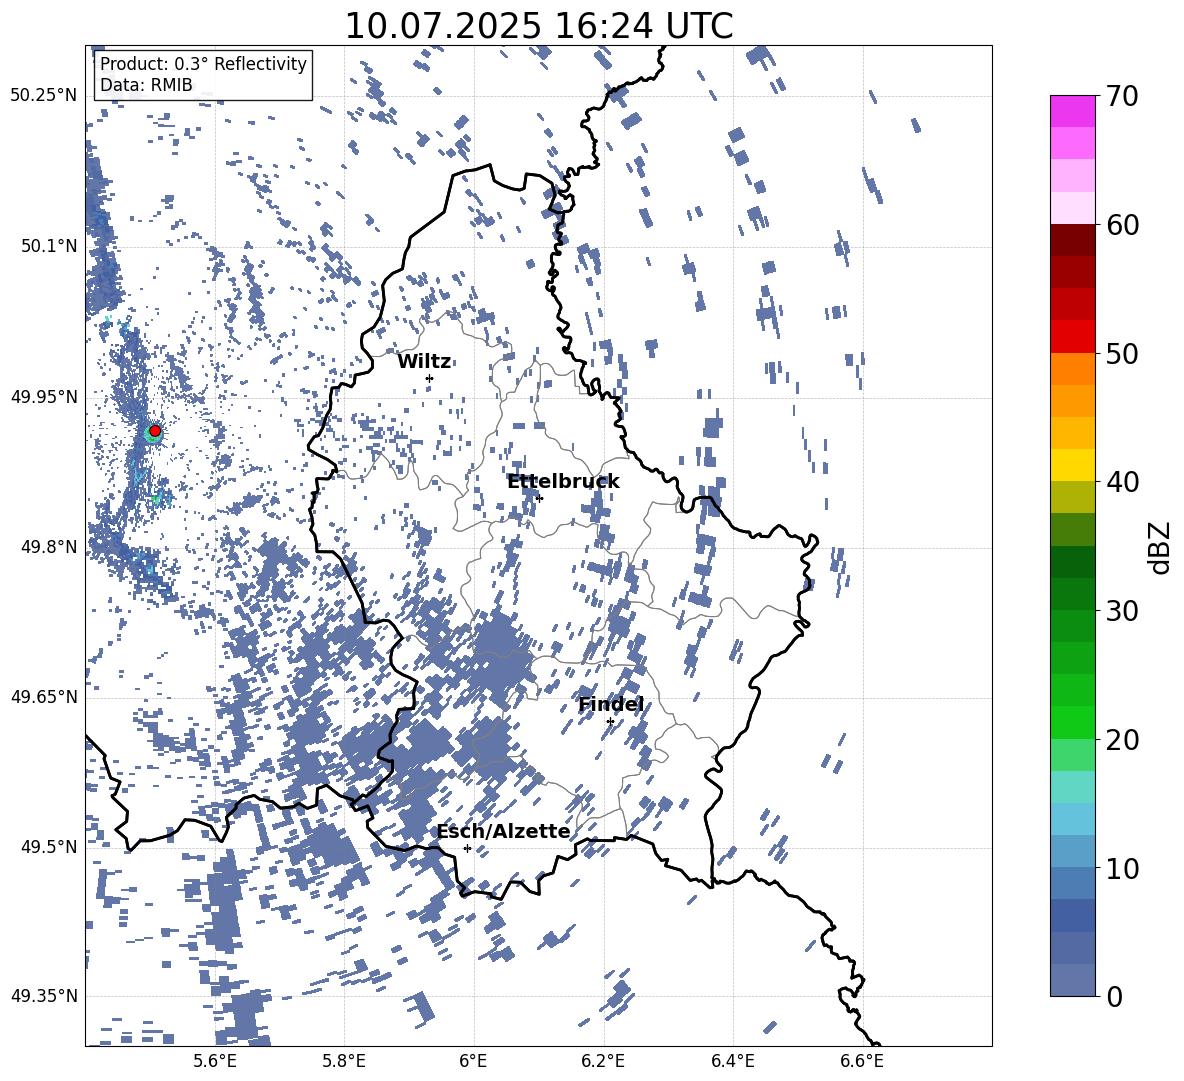The height and width of the screenshot is (1081, 1184).
Task: Click the magenta top colorbar segment
Action: click(1073, 111)
